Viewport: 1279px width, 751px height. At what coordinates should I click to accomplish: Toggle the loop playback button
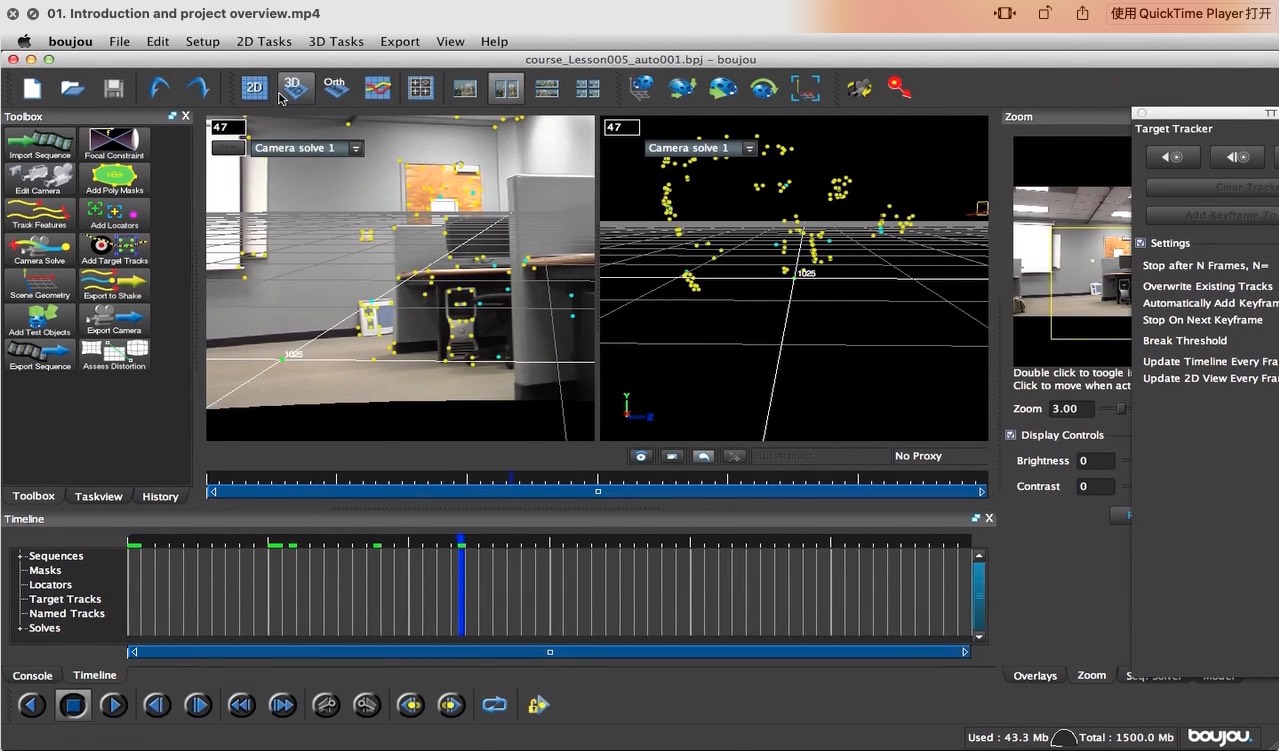(x=494, y=705)
